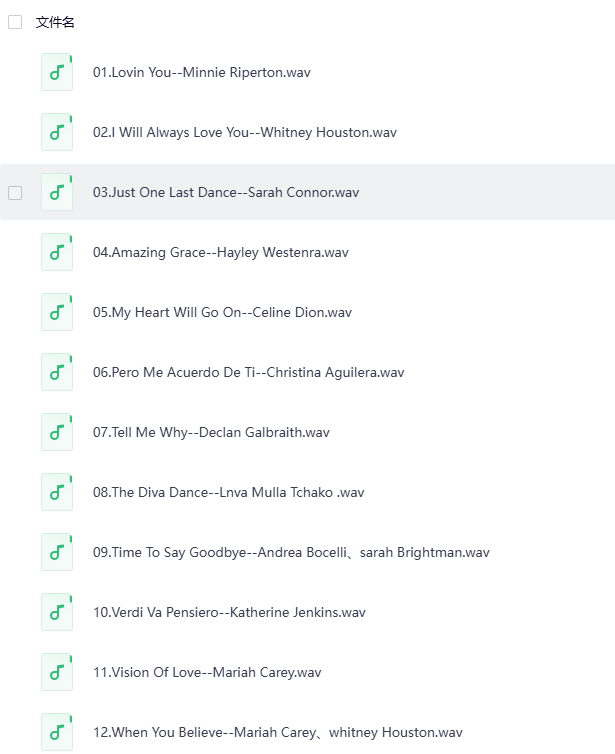Click the music icon beside Amazing Grace
Screen dimensions: 615x754
point(57,252)
